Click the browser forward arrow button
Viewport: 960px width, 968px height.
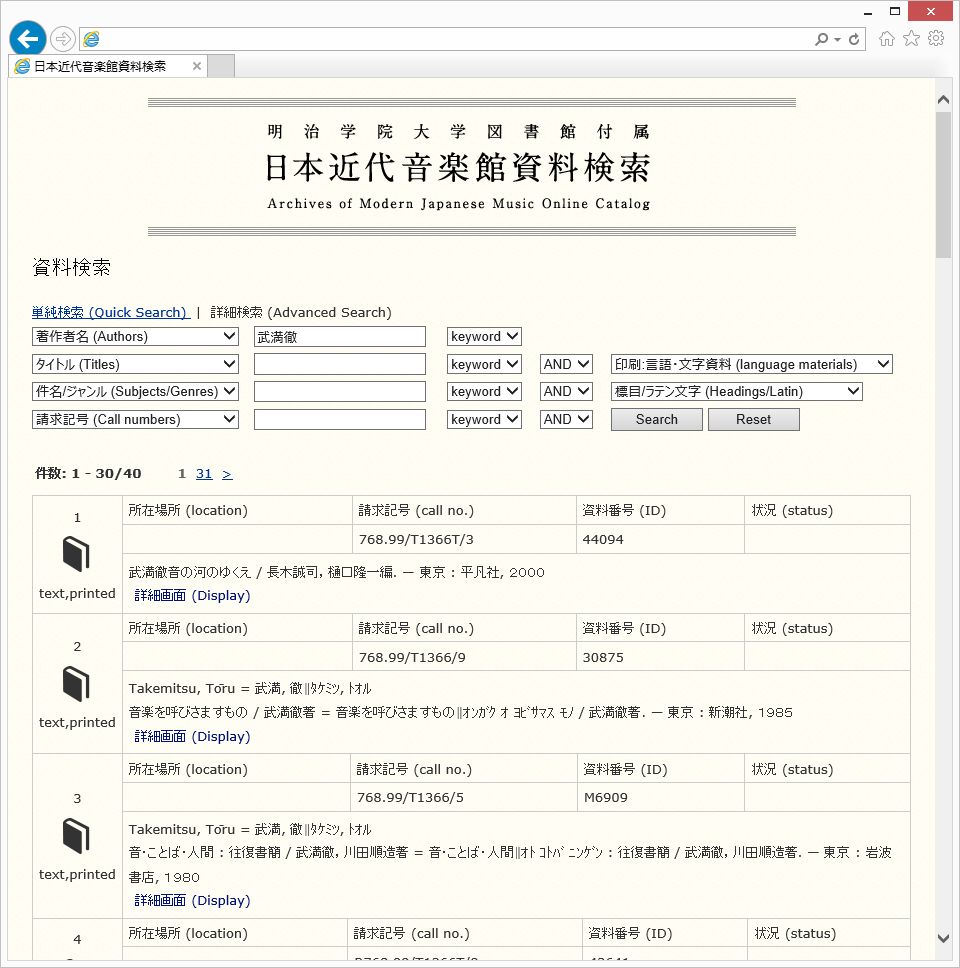pyautogui.click(x=63, y=39)
